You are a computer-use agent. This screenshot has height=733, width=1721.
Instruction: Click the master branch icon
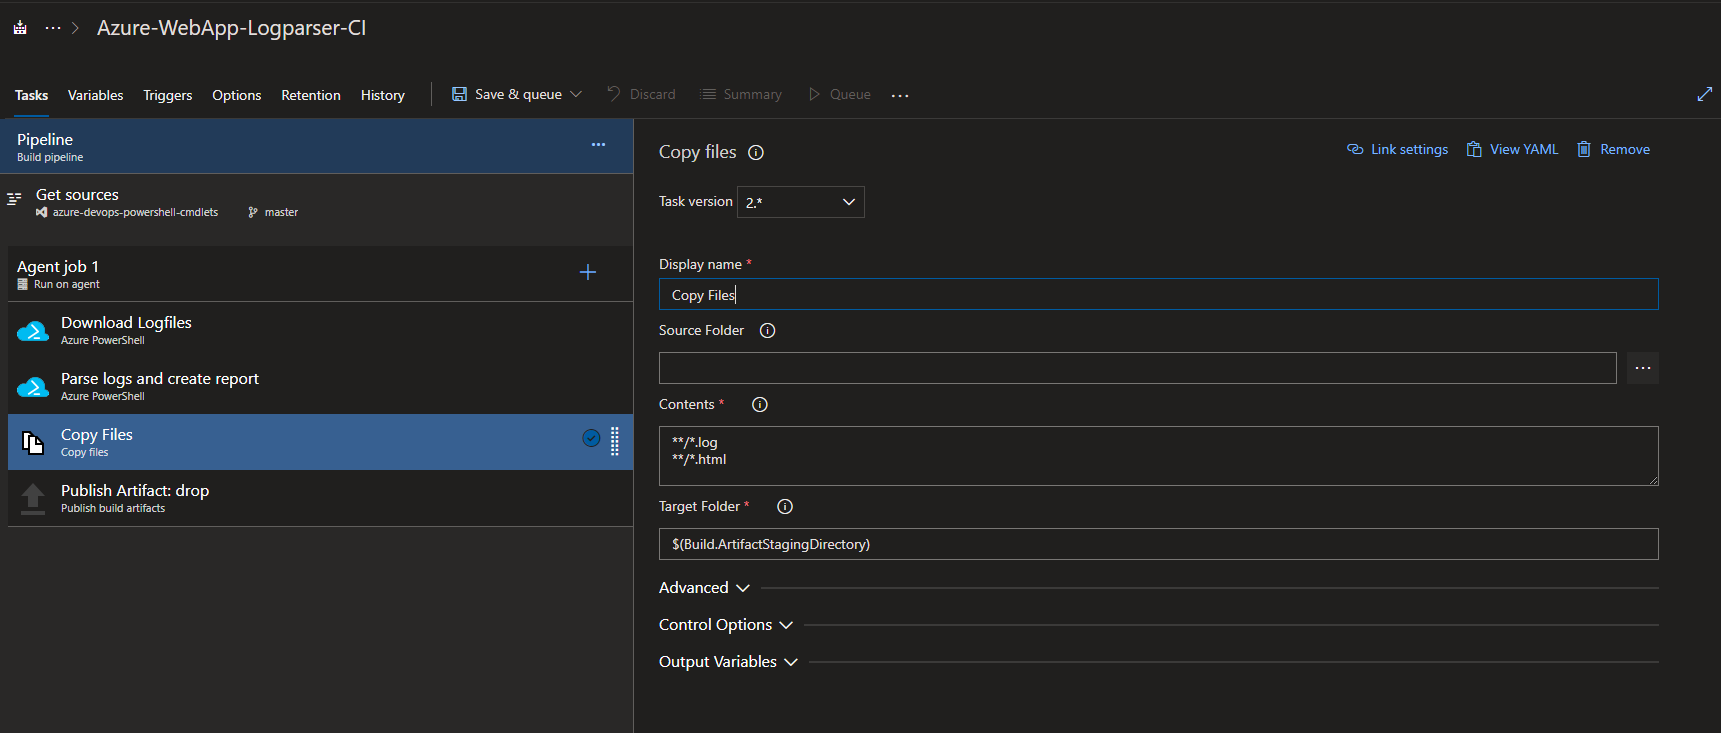pos(253,212)
